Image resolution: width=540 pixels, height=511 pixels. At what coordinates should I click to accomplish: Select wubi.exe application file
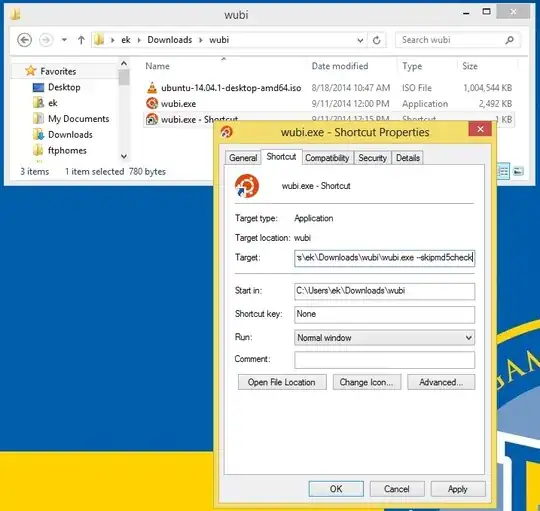[178, 104]
